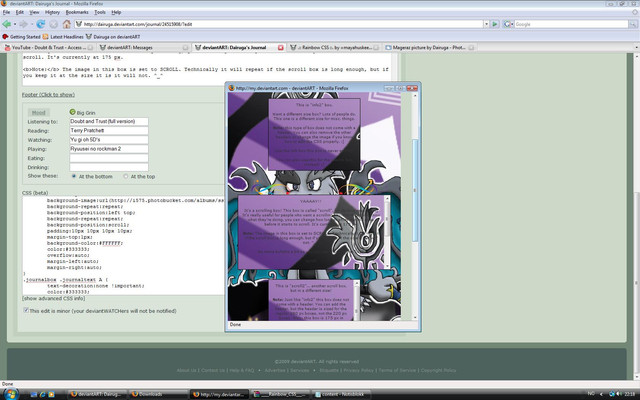Switch to Rainbow_CSS taskbar item
The height and width of the screenshot is (400, 640).
click(x=280, y=394)
